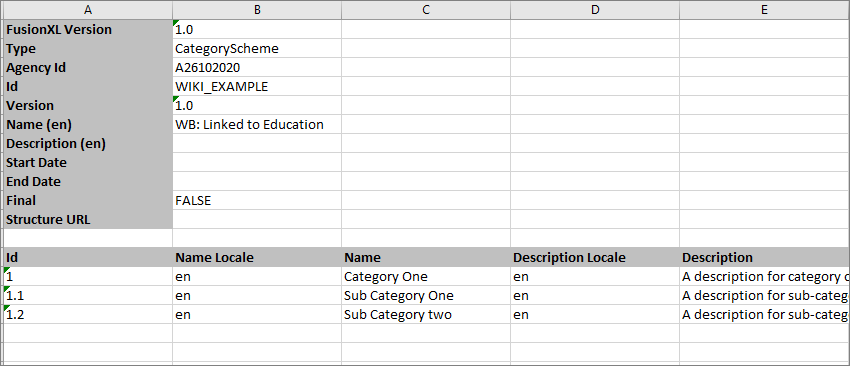Click the FALSE value next to Final
This screenshot has width=850, height=366.
coord(257,201)
